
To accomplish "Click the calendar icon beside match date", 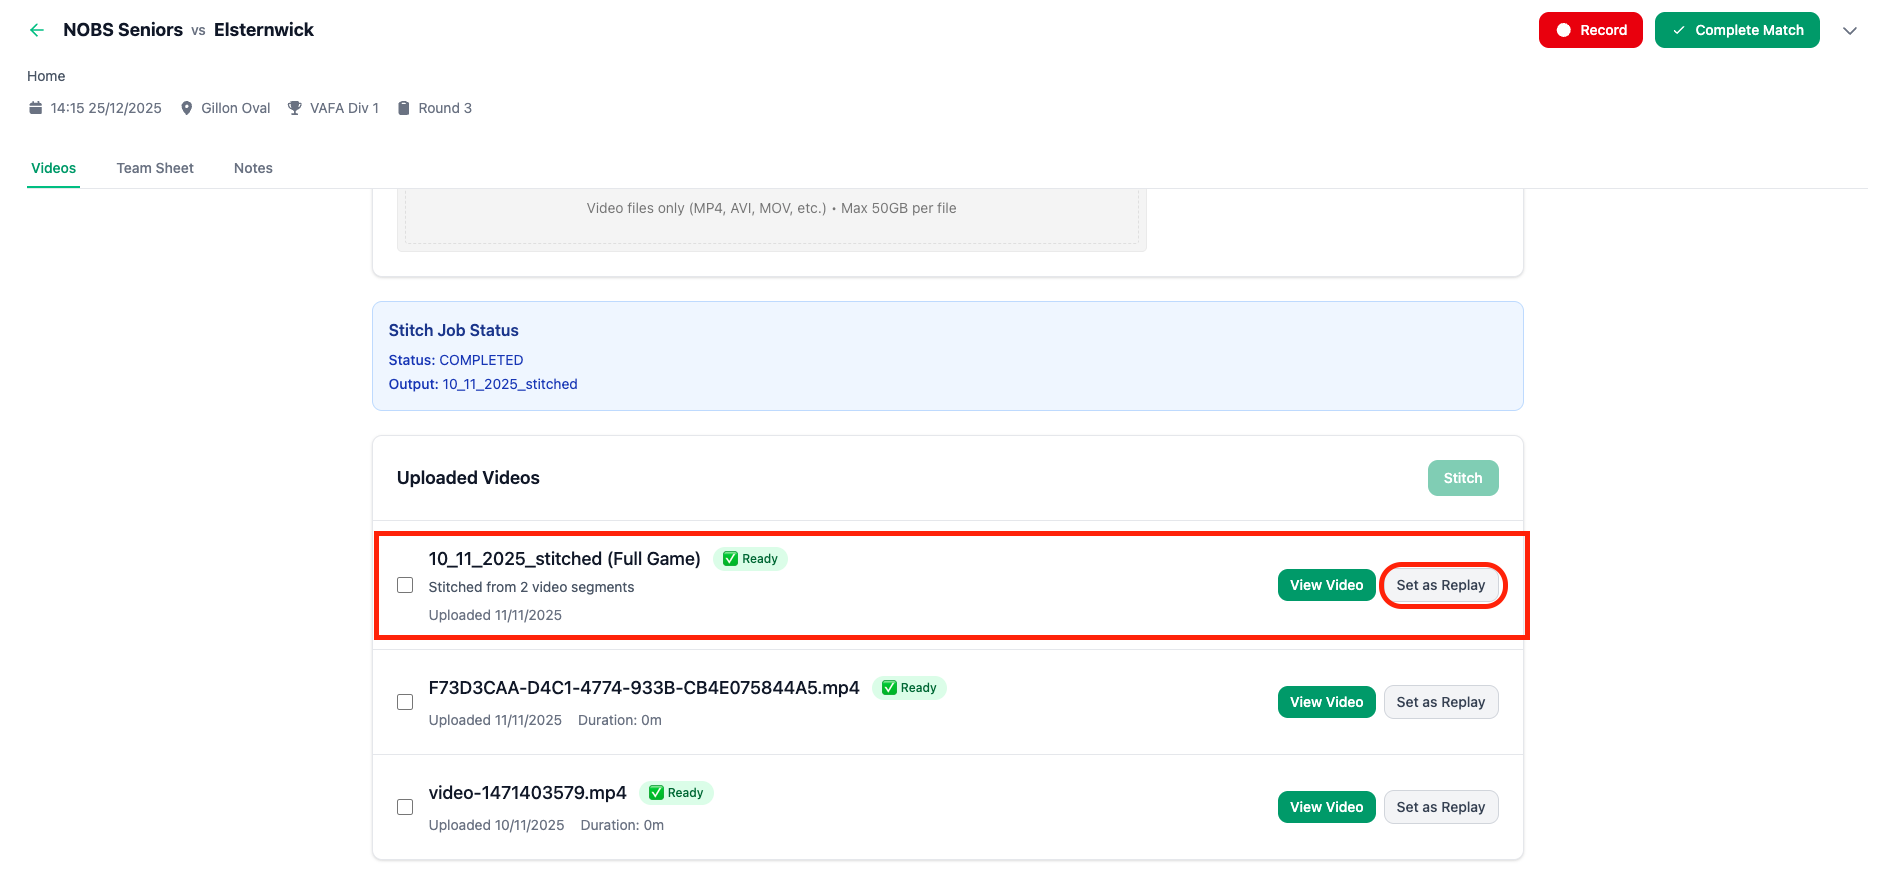I will pyautogui.click(x=36, y=108).
